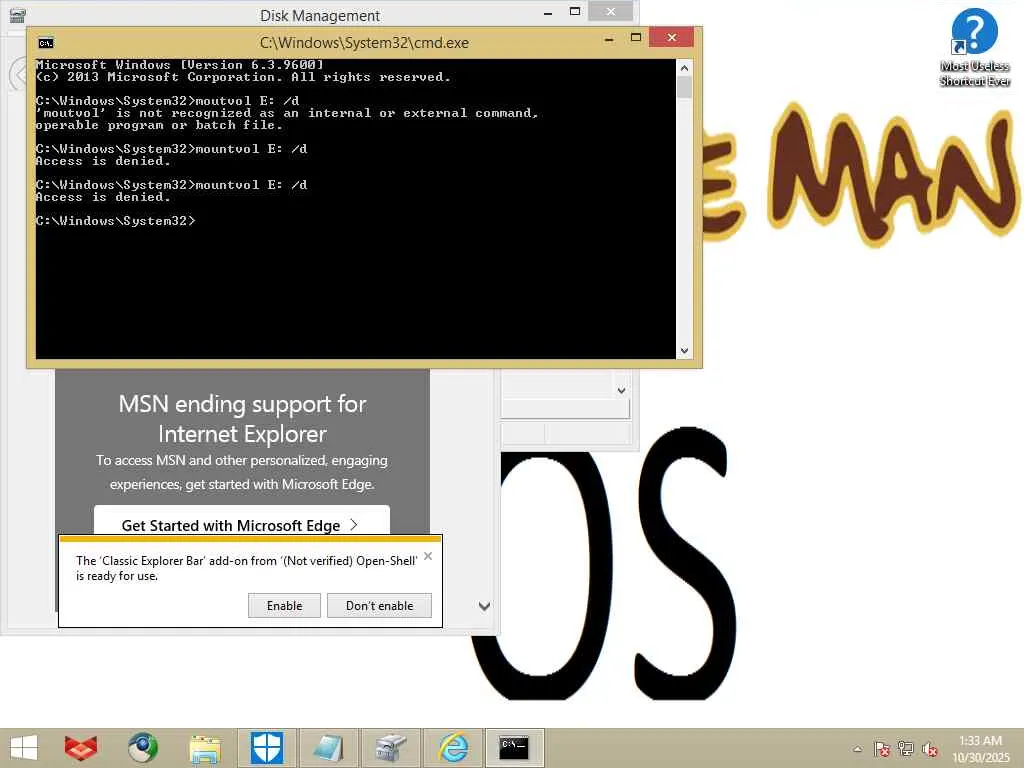Image resolution: width=1024 pixels, height=768 pixels.
Task: Open the cmd.exe title bar system icon
Action: tap(46, 43)
